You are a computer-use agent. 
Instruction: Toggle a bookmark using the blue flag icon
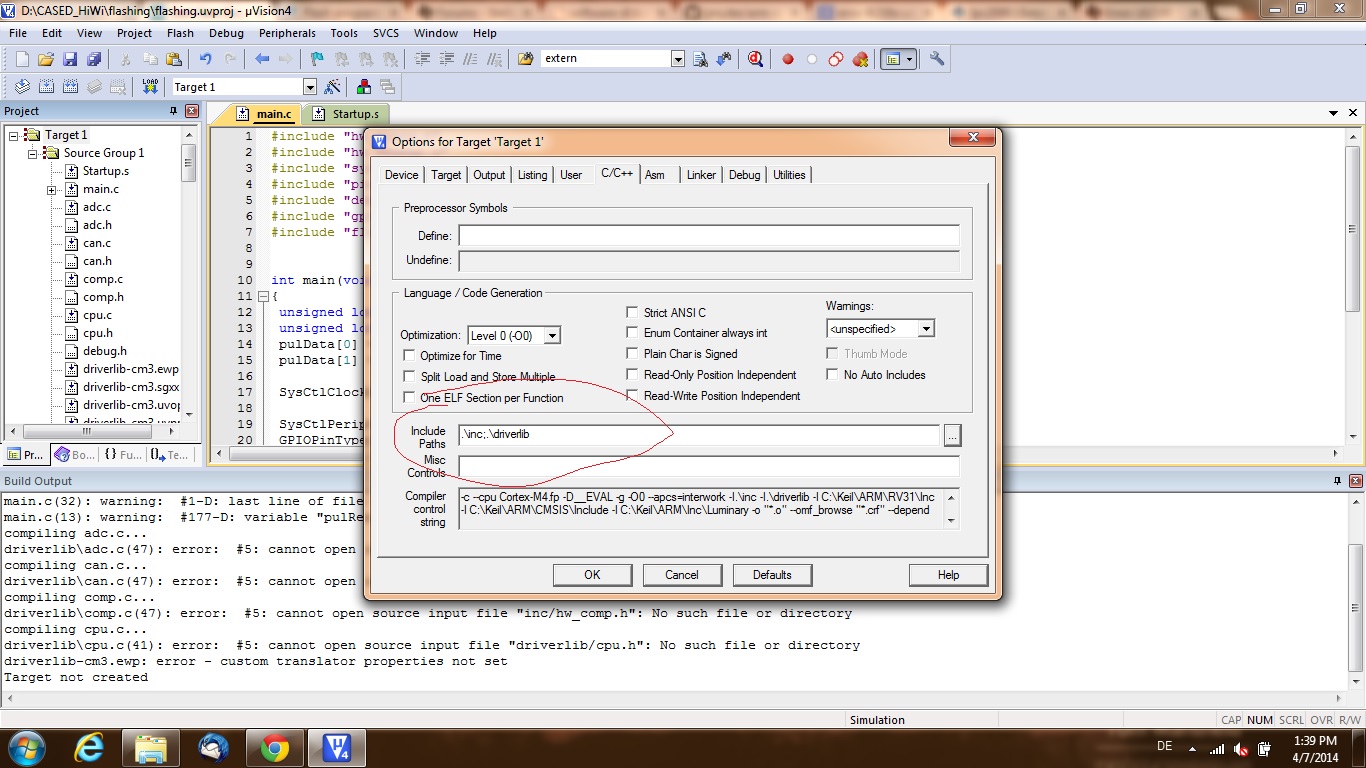pos(317,58)
